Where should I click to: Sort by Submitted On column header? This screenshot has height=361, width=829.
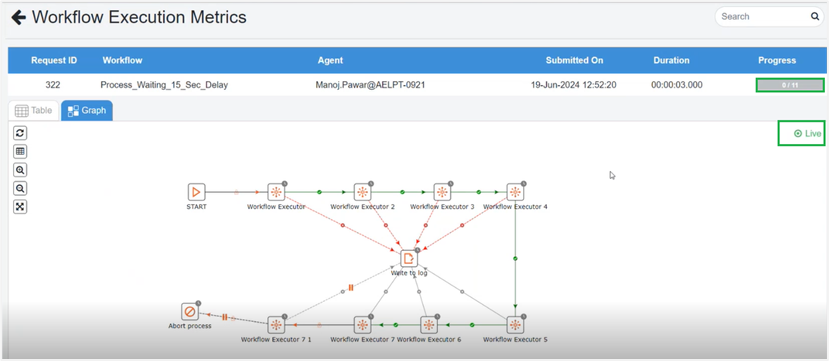(575, 60)
